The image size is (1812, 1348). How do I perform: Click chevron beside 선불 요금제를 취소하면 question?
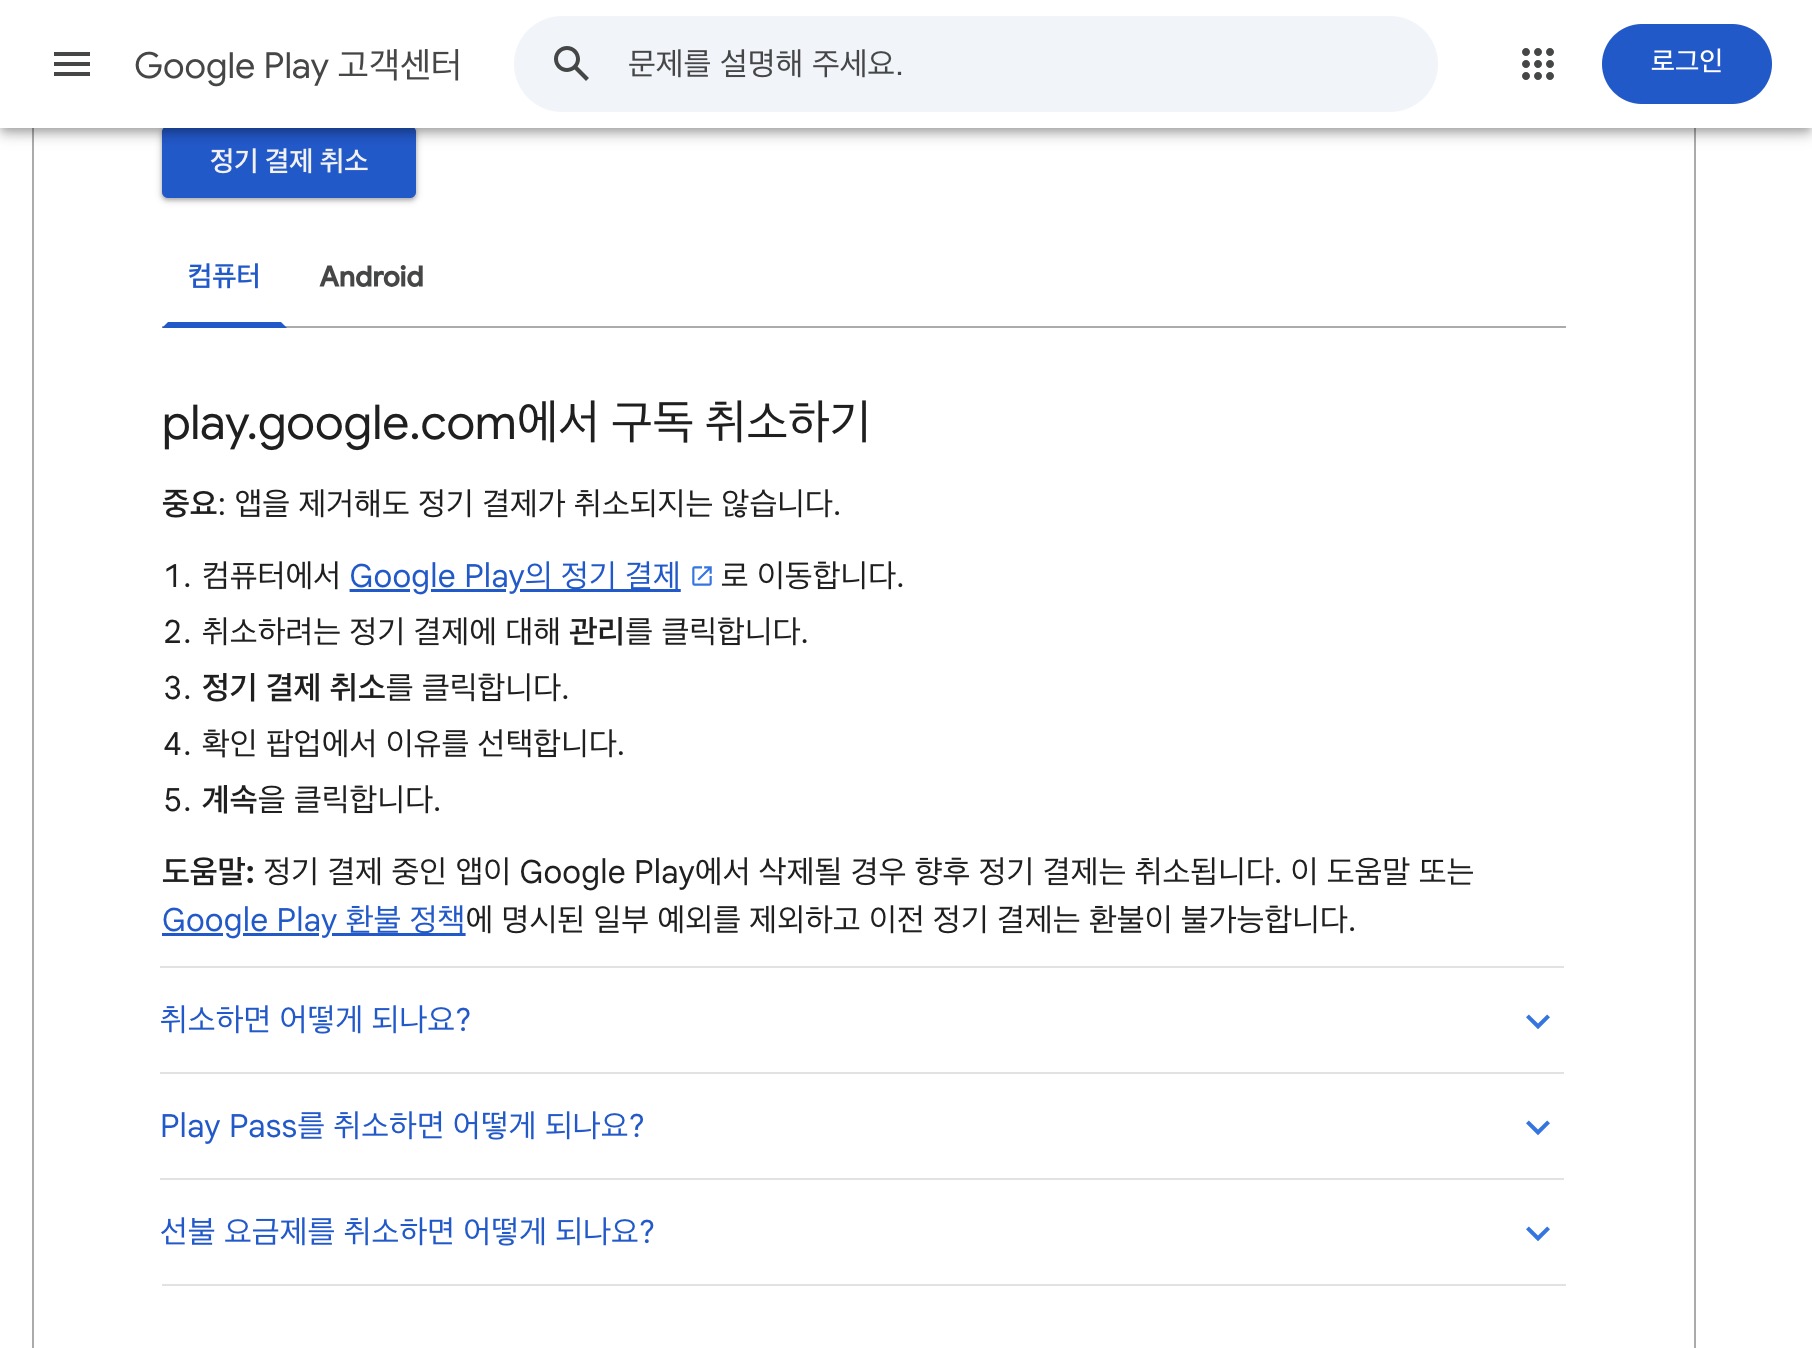click(x=1538, y=1233)
